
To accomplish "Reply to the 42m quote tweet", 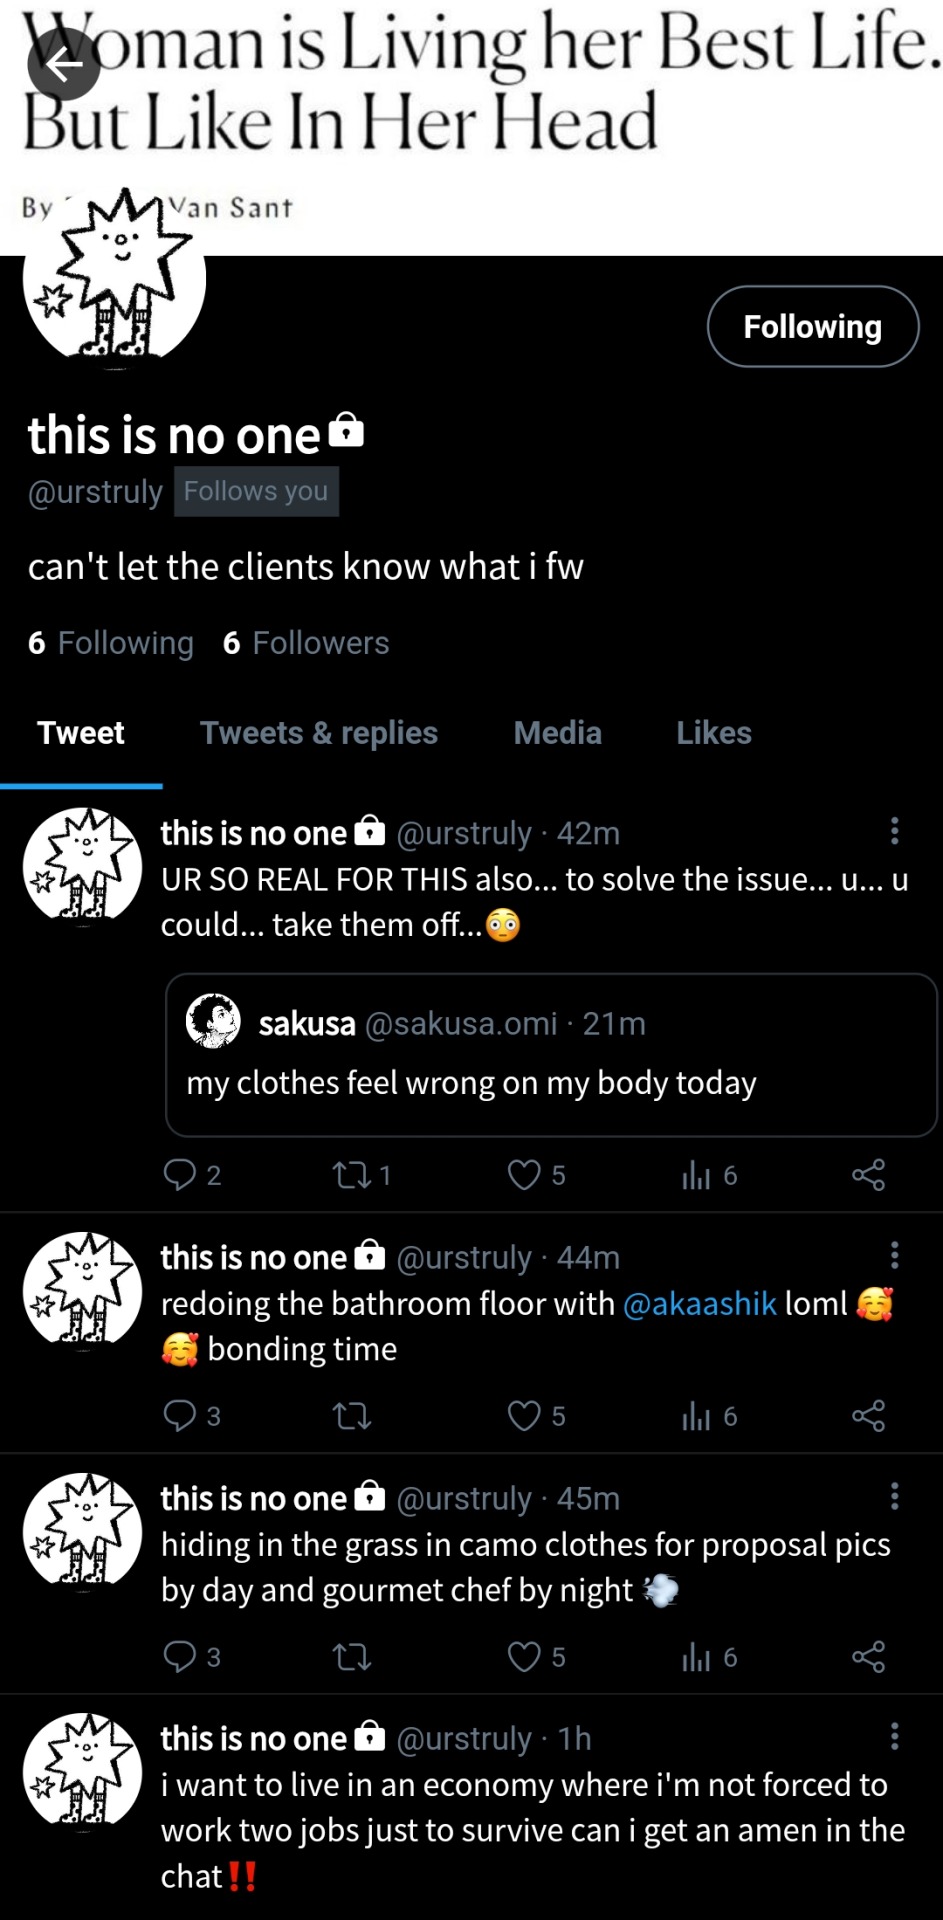I will (180, 1174).
